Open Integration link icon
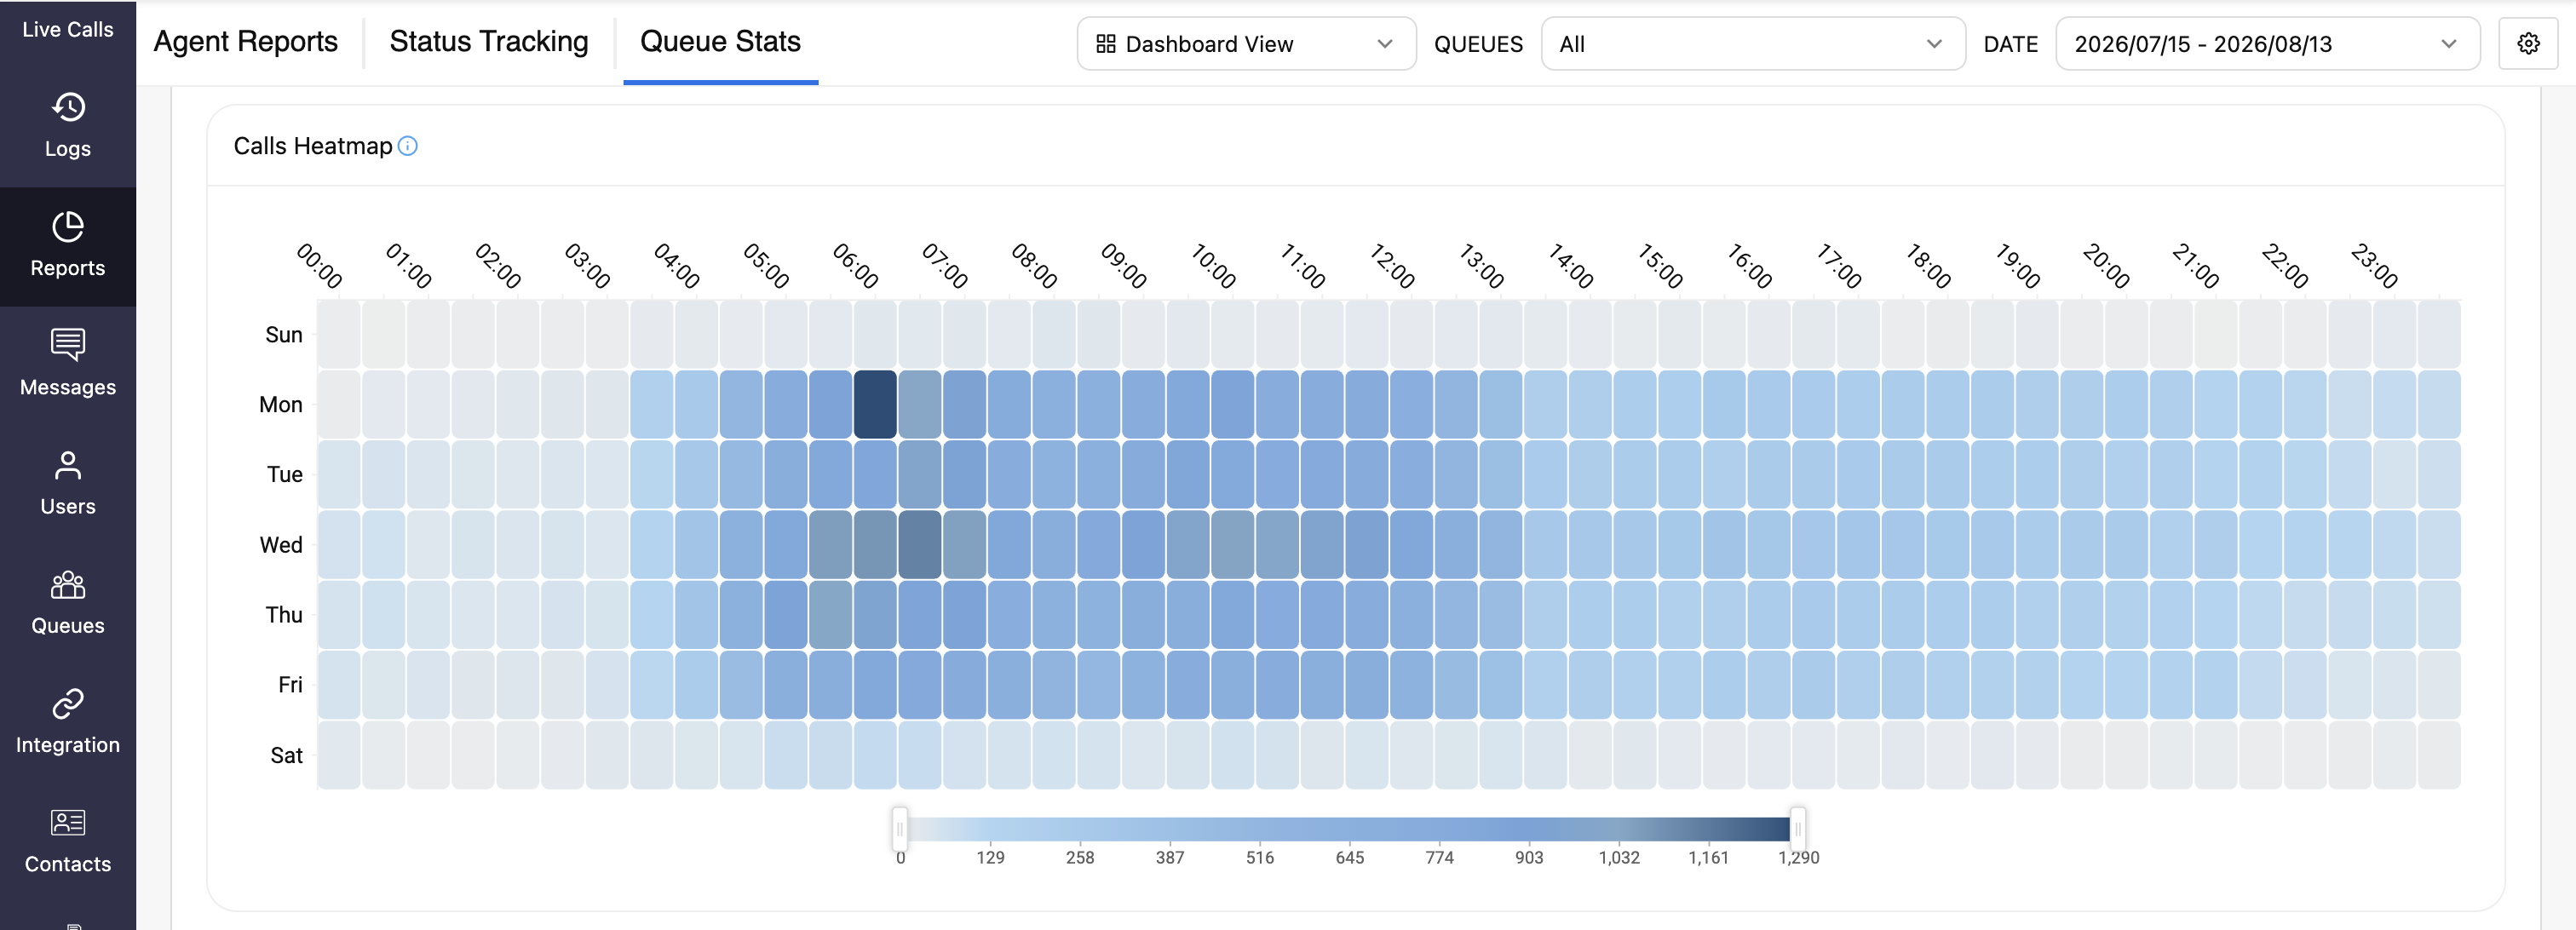 tap(68, 703)
